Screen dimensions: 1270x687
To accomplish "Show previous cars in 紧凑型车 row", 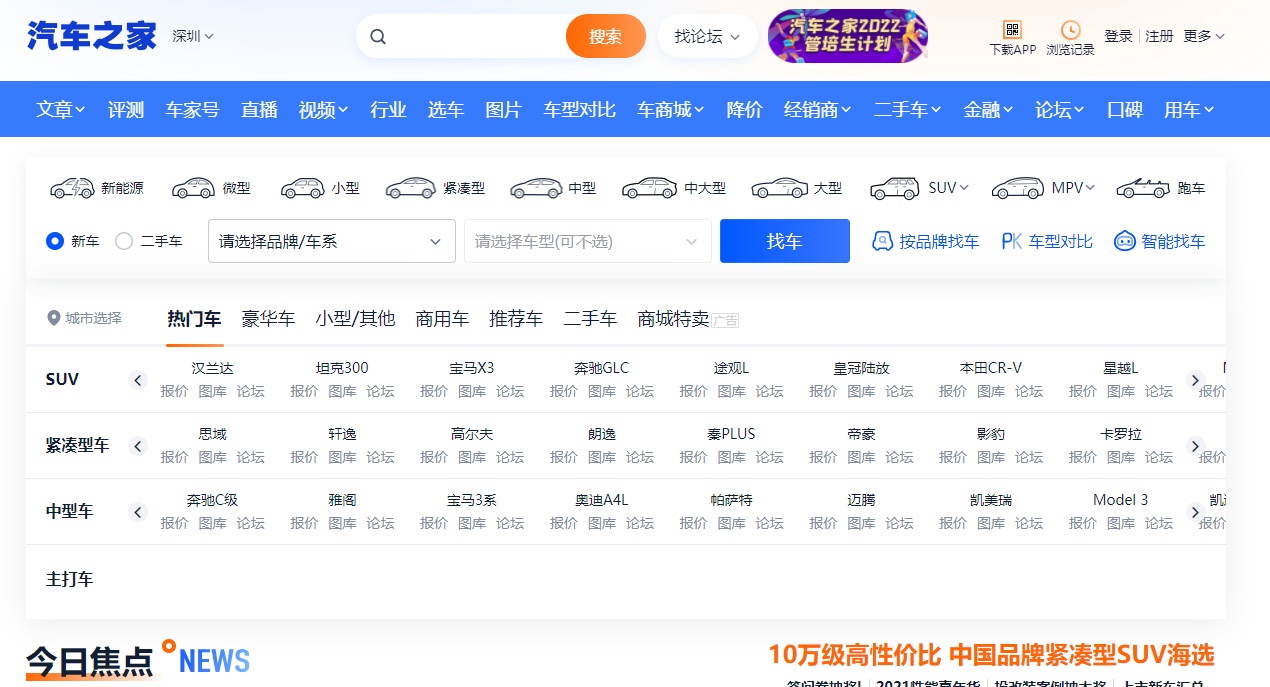I will coord(138,446).
